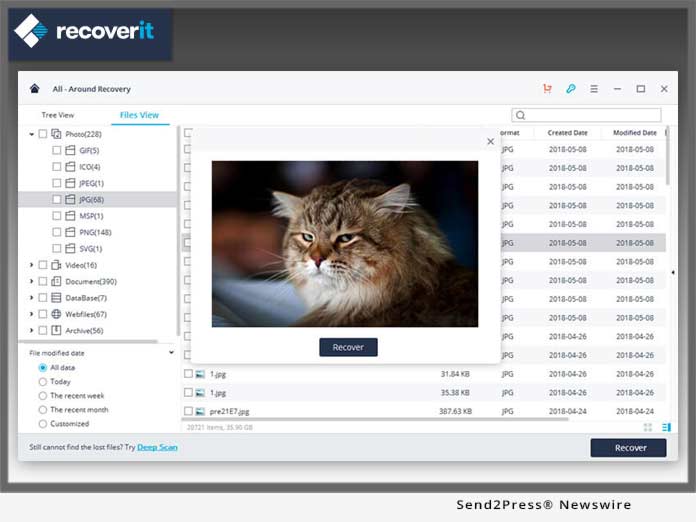
Task: Collapse the File modified date section
Action: (x=171, y=352)
